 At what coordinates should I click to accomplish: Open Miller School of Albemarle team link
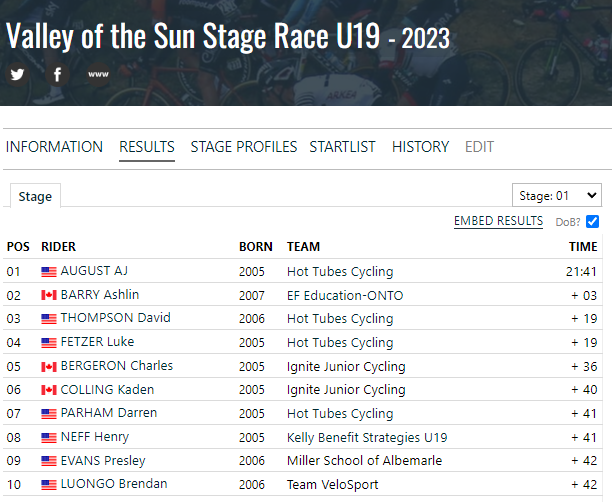(365, 461)
